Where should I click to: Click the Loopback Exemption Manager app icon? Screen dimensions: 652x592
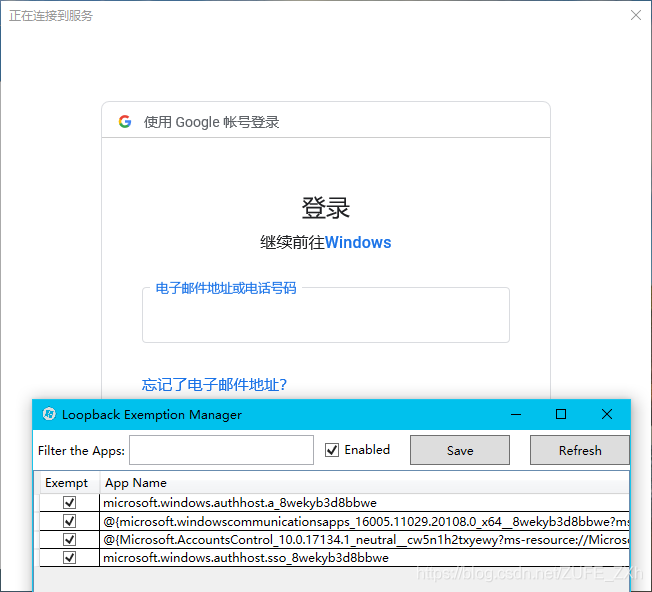[x=49, y=414]
